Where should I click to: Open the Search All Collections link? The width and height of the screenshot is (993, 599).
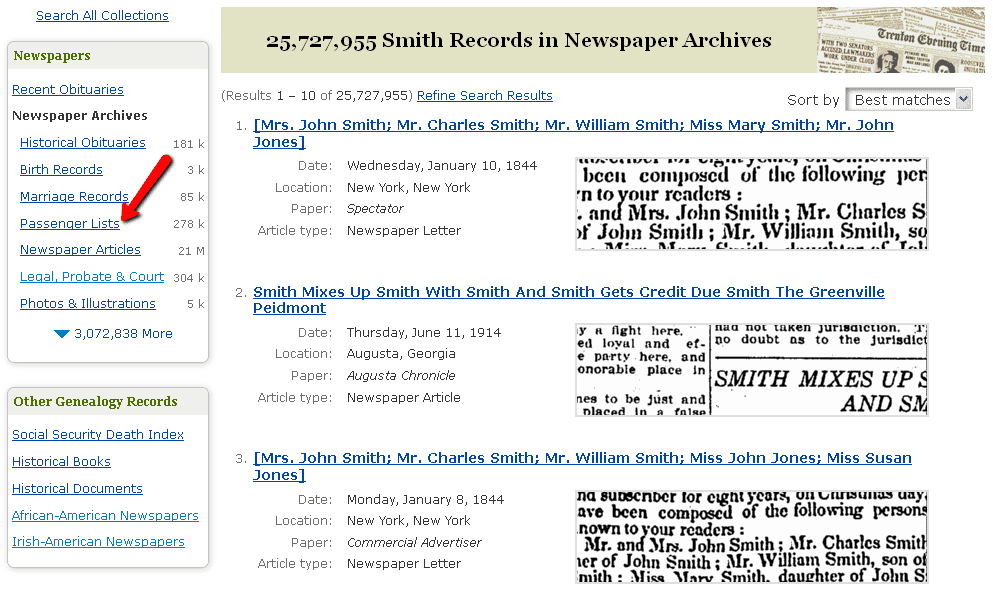coord(102,15)
